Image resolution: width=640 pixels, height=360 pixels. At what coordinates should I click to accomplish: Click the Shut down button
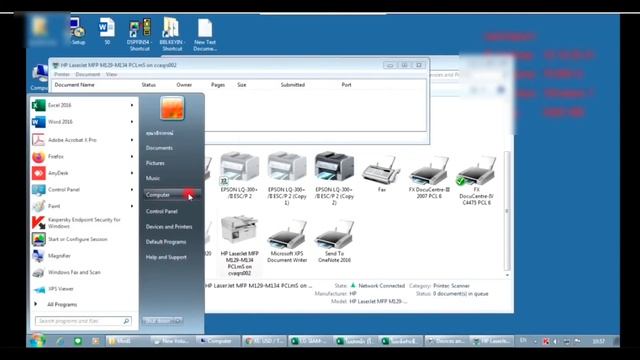coord(158,321)
